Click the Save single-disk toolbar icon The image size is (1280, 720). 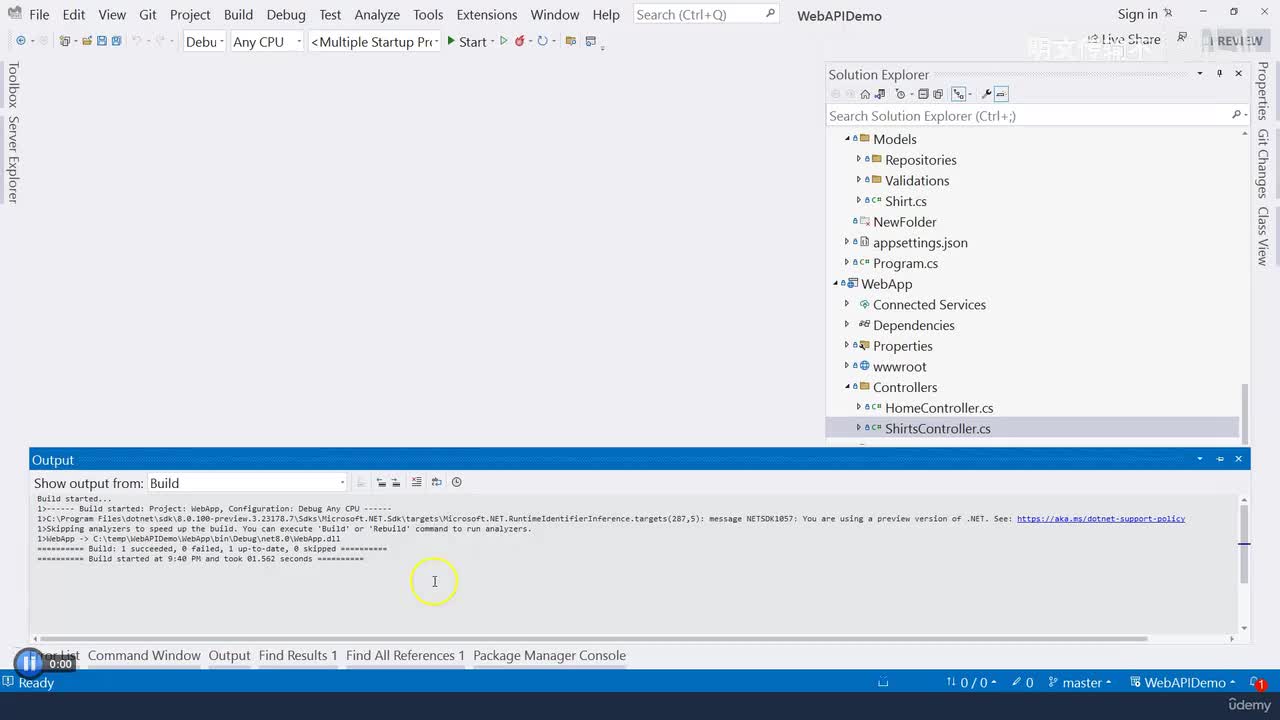click(101, 41)
